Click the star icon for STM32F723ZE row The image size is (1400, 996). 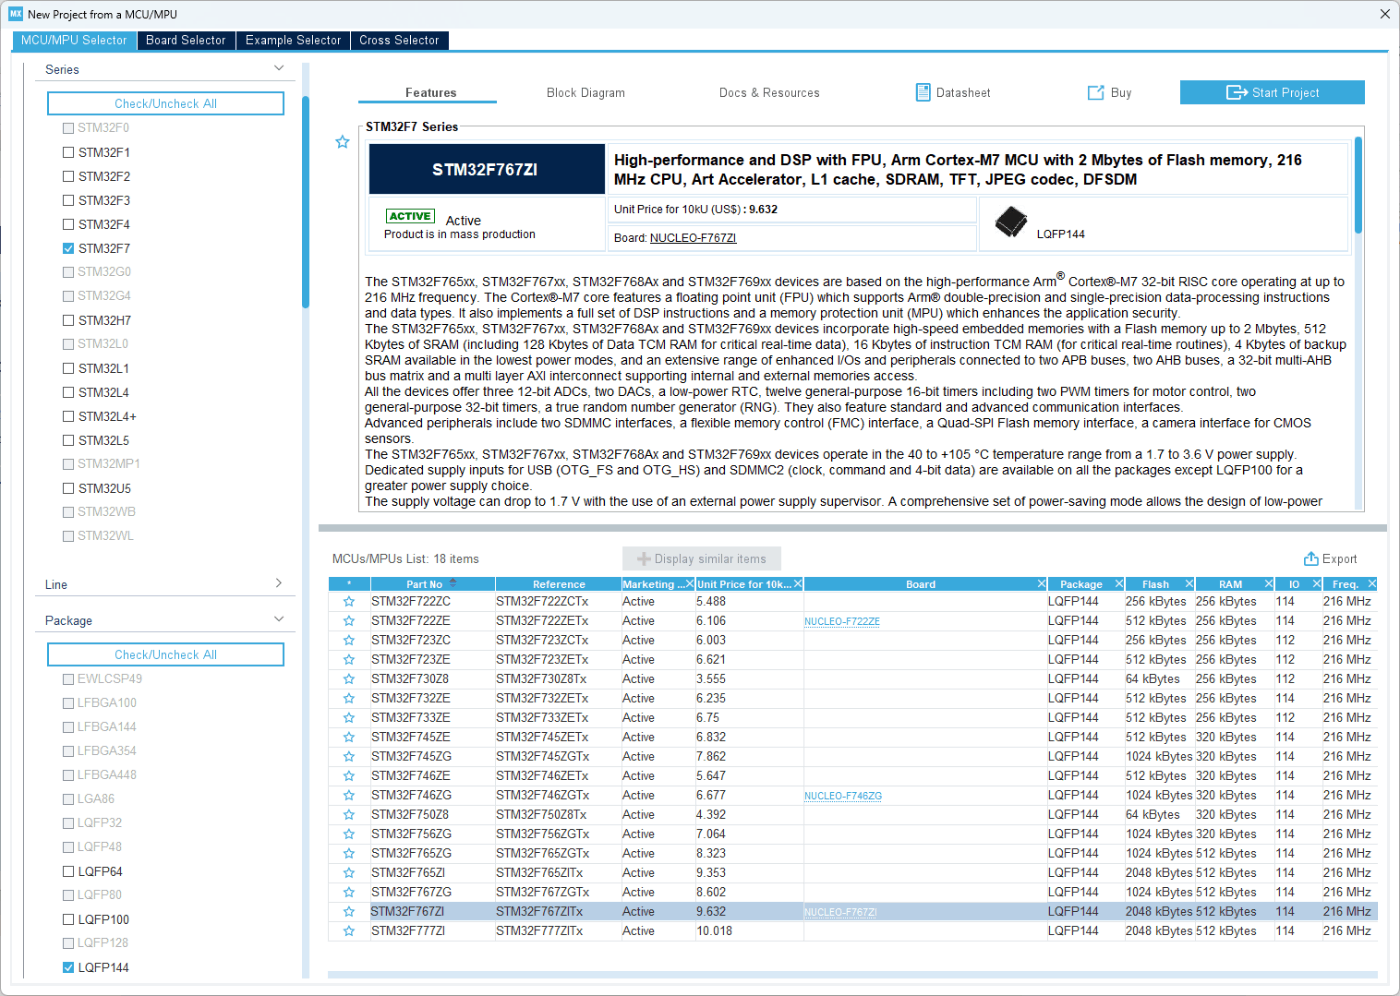tap(349, 660)
